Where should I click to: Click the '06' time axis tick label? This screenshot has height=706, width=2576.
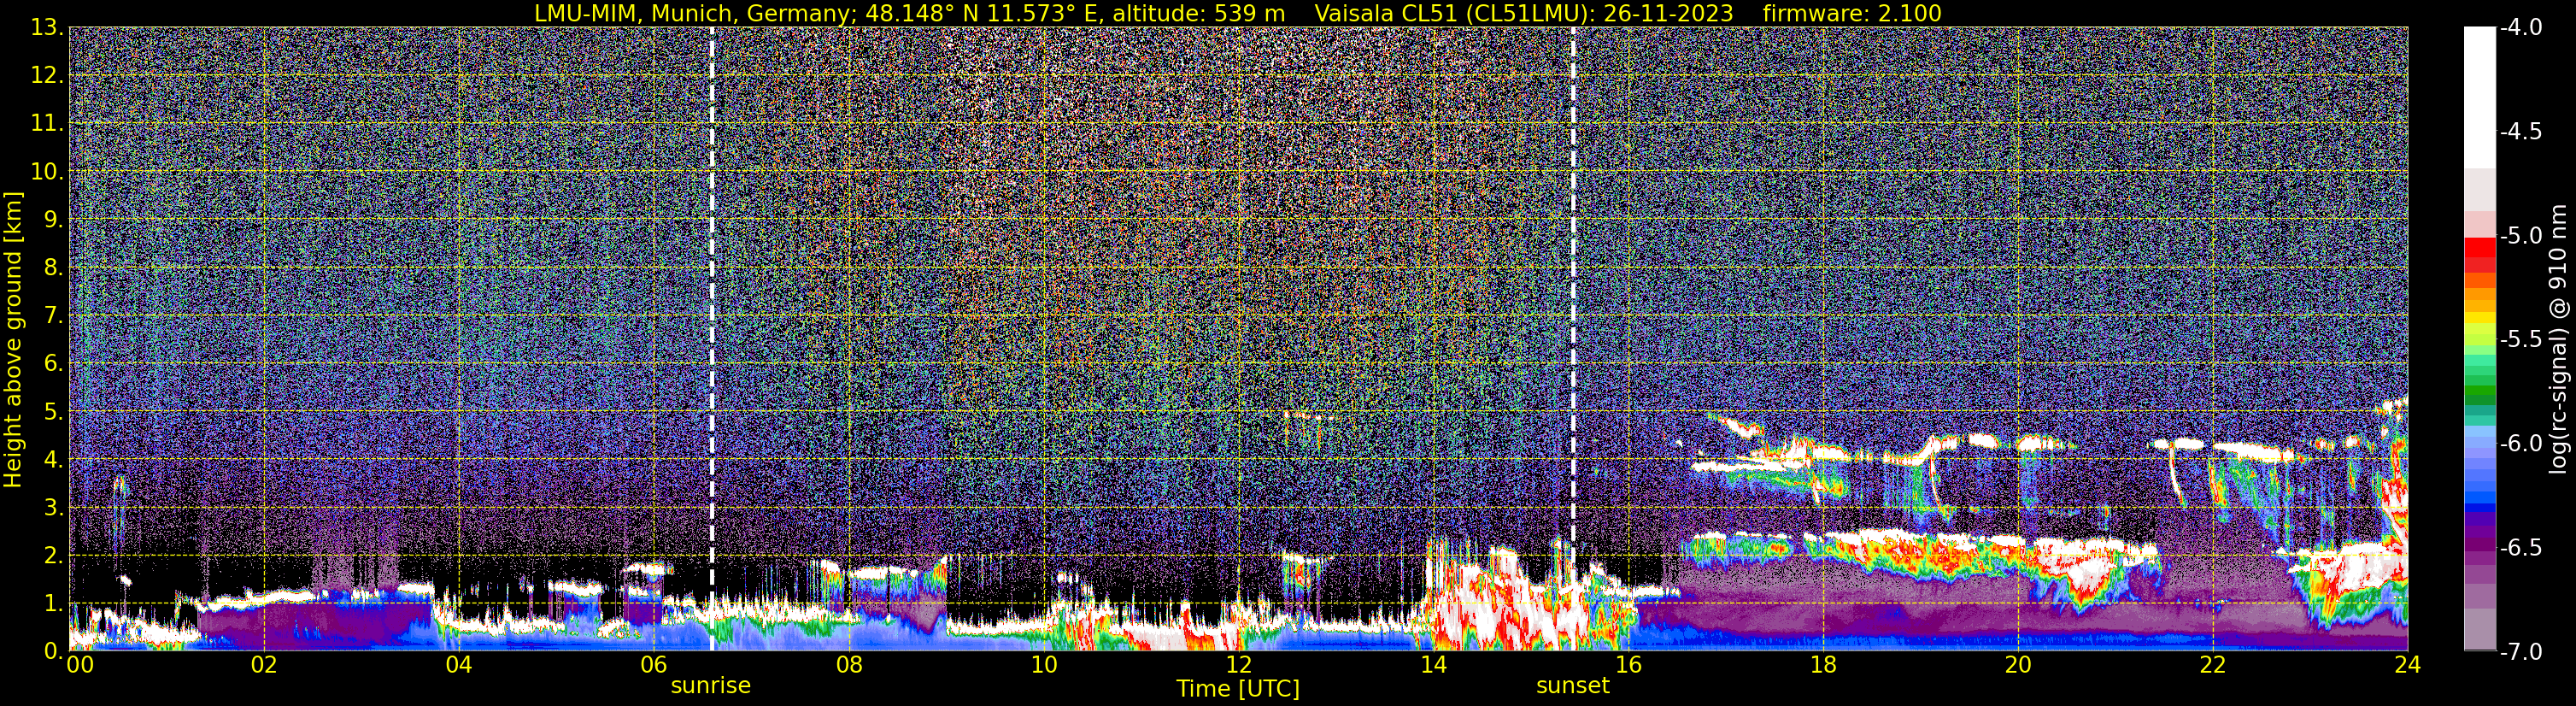653,666
